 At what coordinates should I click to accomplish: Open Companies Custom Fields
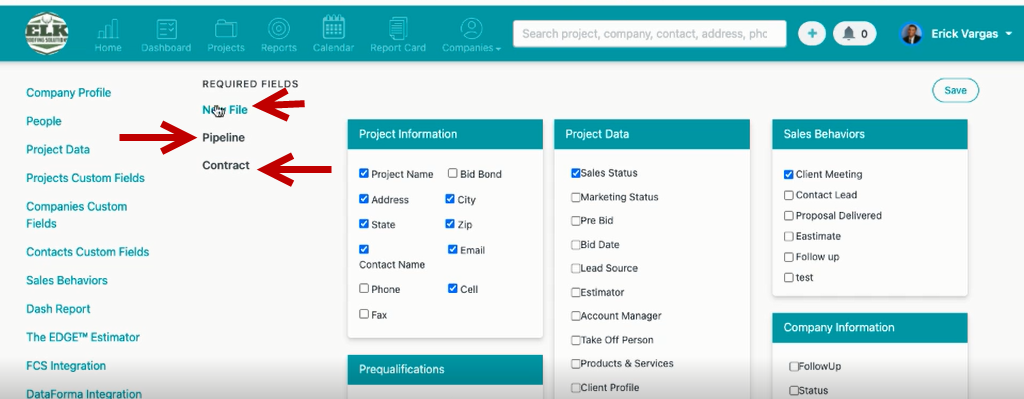click(x=76, y=215)
